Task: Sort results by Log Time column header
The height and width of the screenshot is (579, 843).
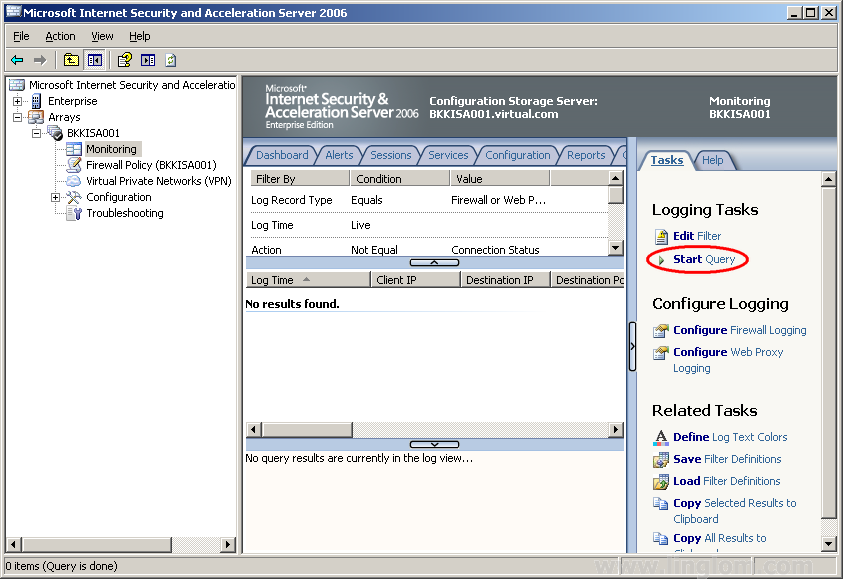Action: pyautogui.click(x=308, y=280)
